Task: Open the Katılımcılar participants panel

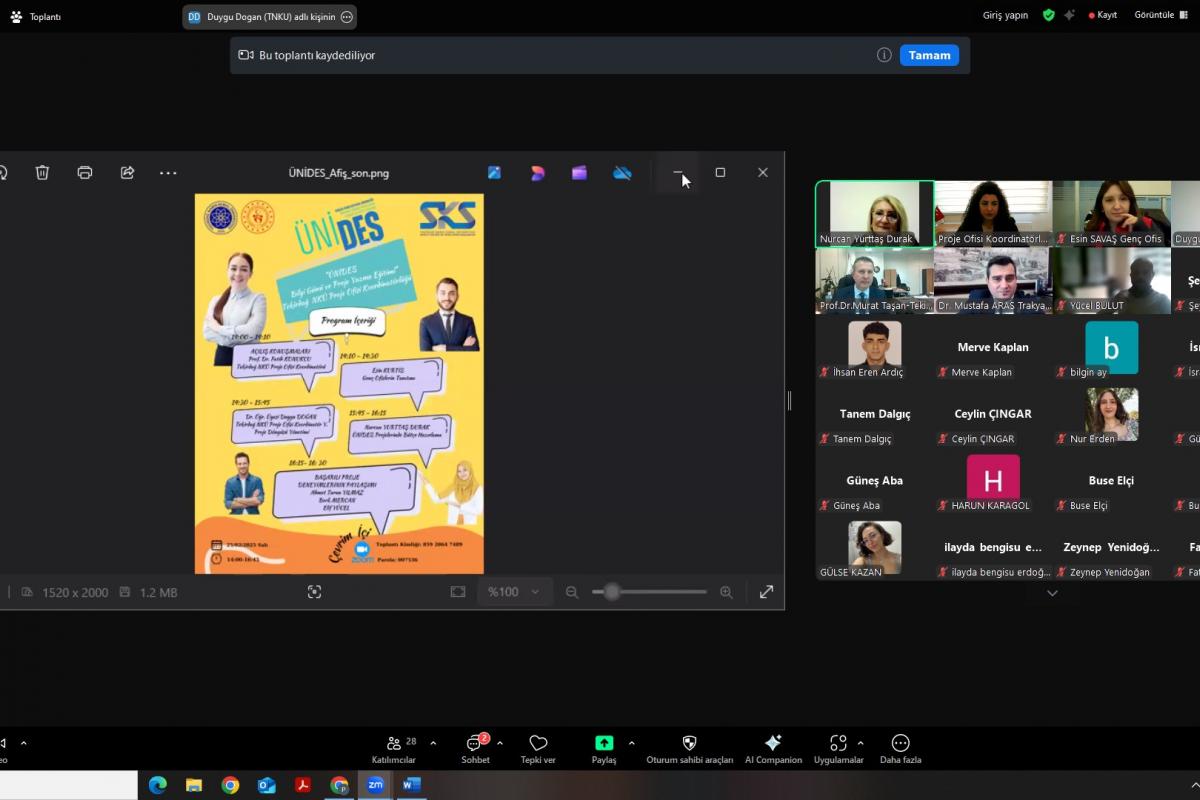Action: point(393,749)
